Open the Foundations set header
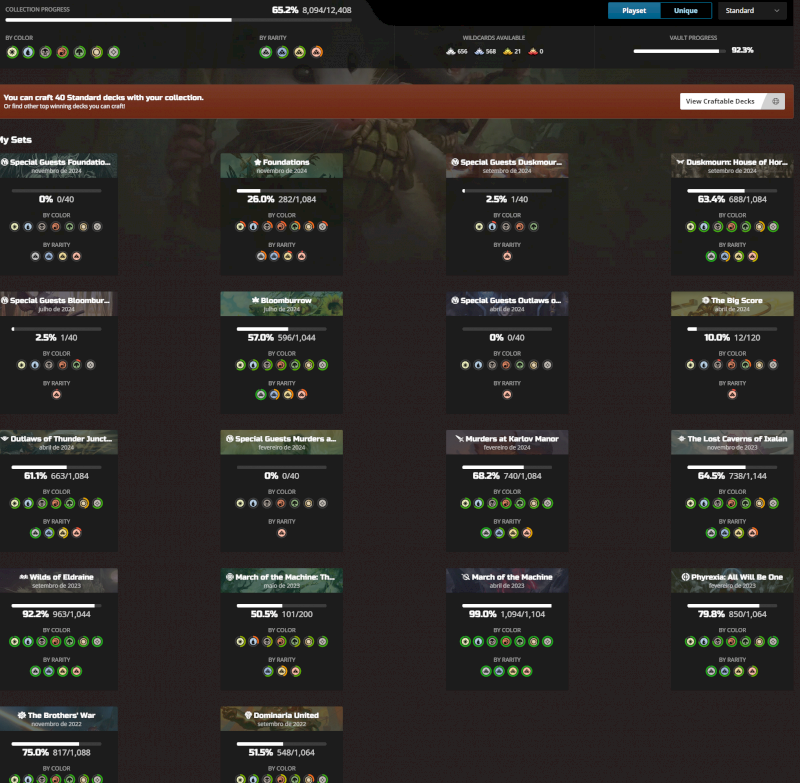Screen dimensions: 800x783 [282, 165]
